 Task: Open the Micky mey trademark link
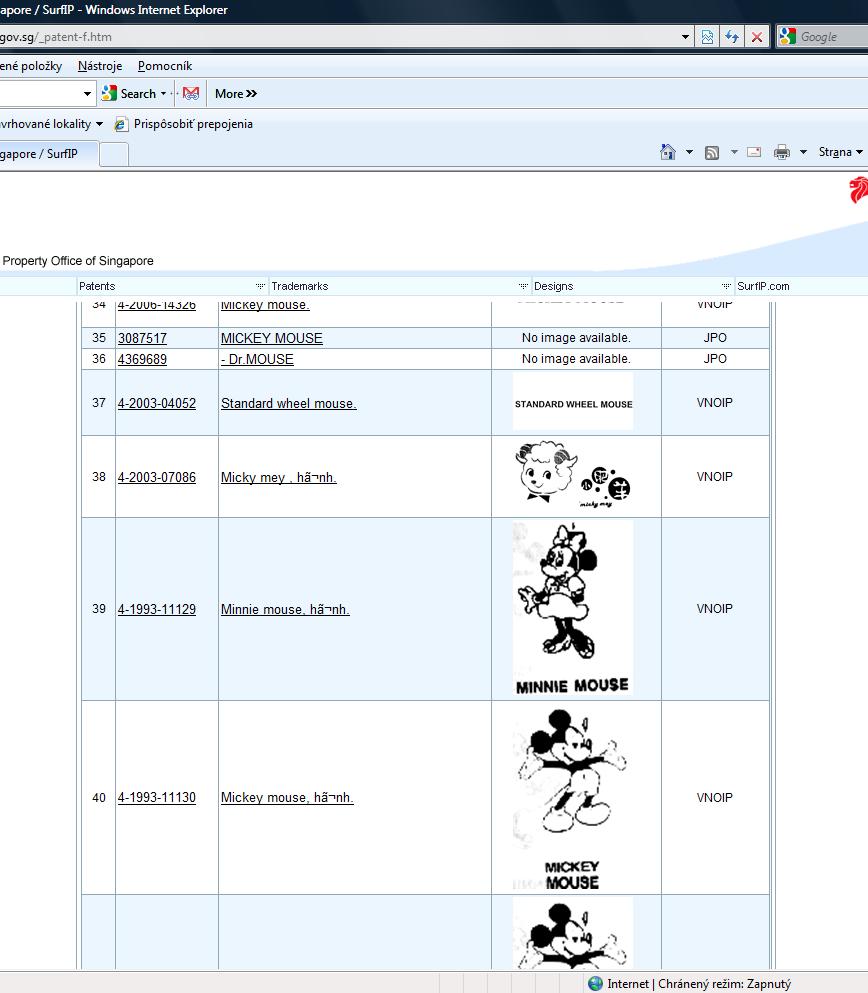click(279, 478)
